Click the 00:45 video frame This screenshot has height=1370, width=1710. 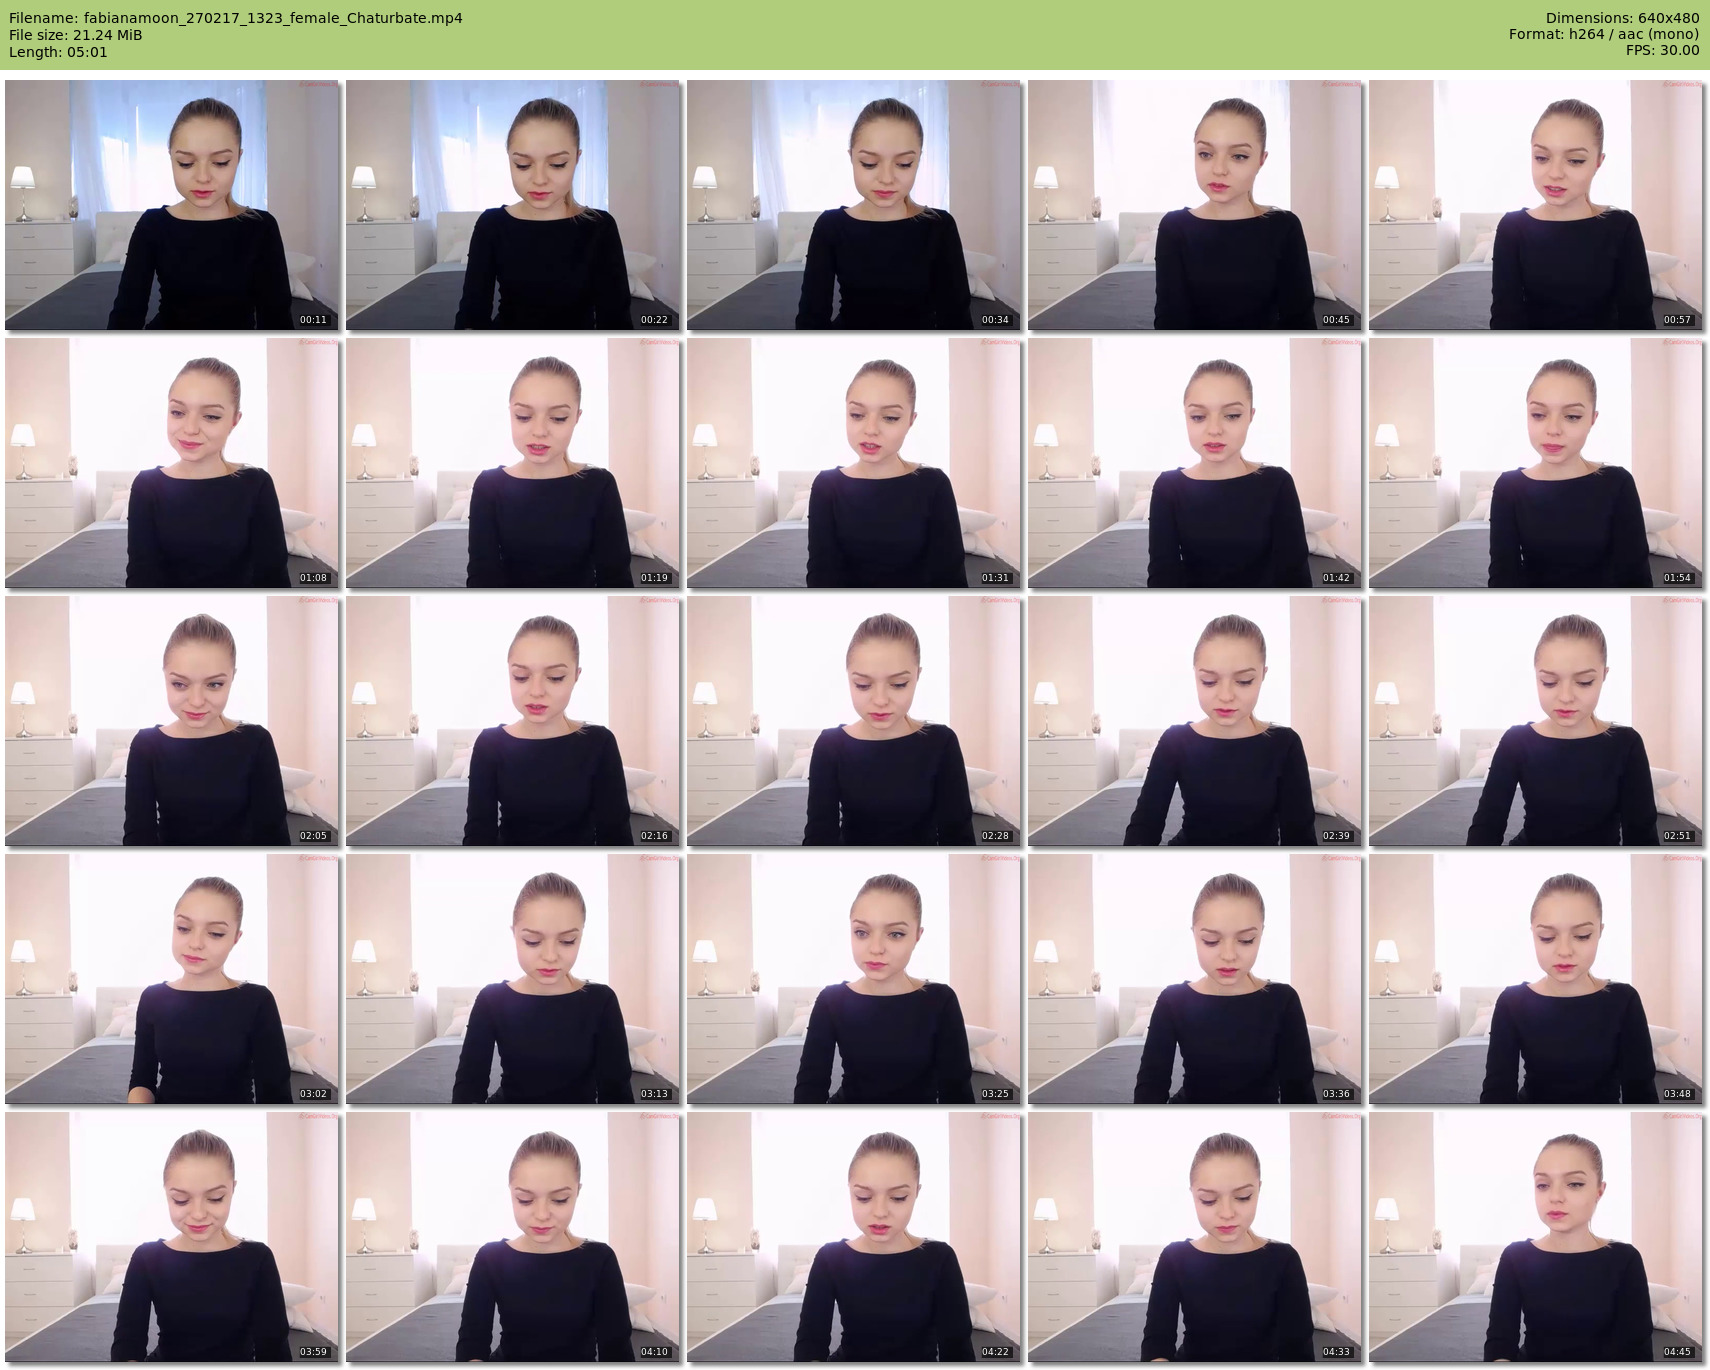point(1195,205)
